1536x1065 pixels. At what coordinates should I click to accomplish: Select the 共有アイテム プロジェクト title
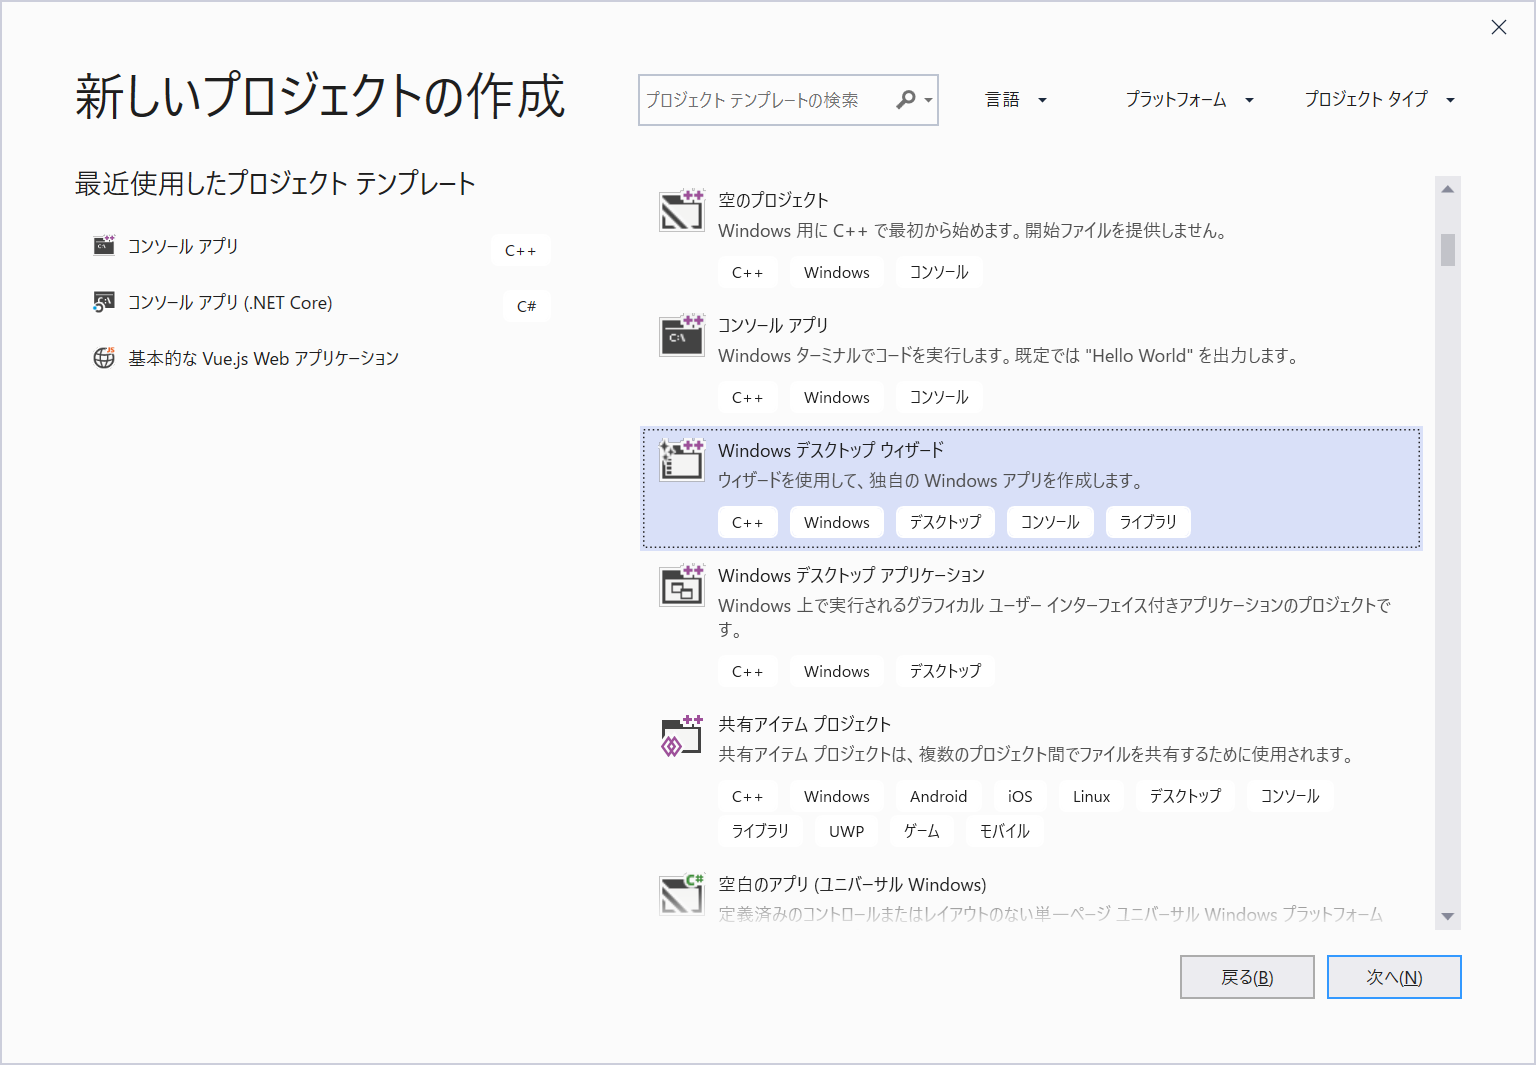(804, 724)
